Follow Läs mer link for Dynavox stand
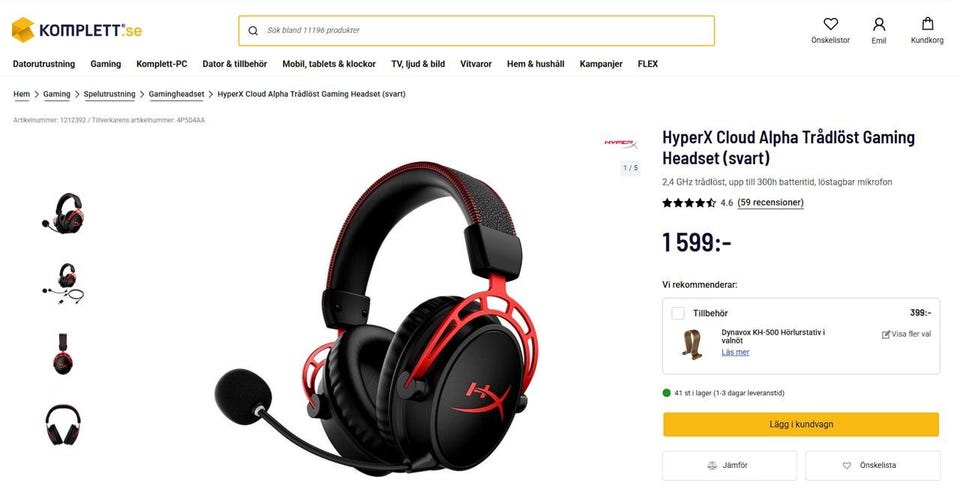 735,352
